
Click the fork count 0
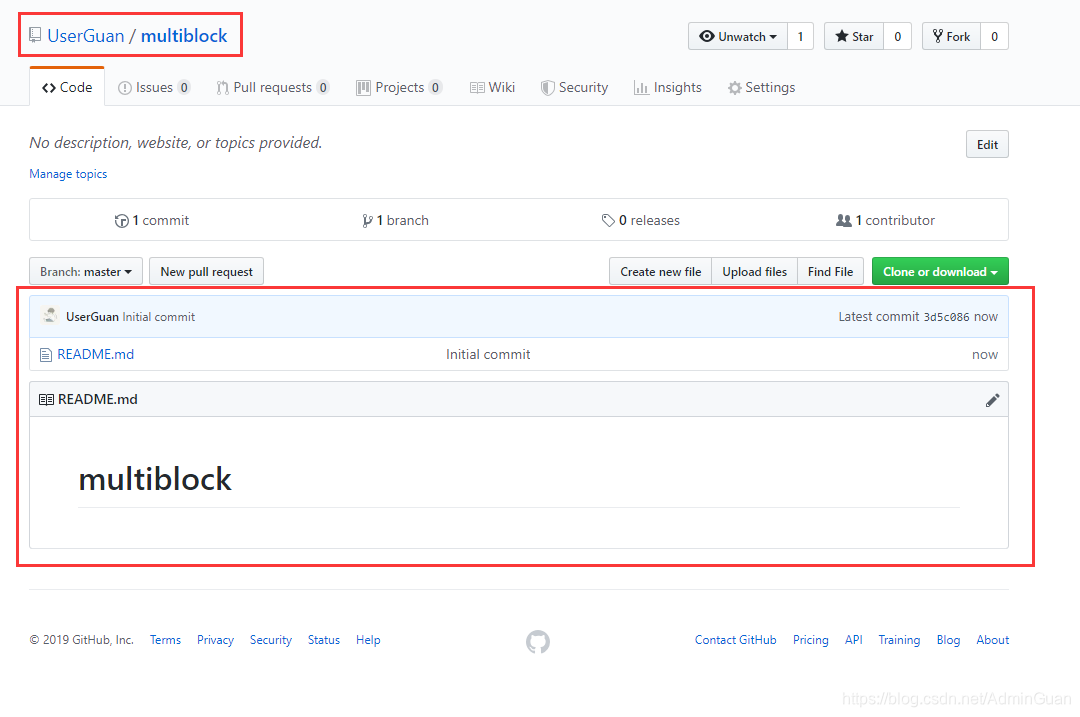pyautogui.click(x=995, y=37)
